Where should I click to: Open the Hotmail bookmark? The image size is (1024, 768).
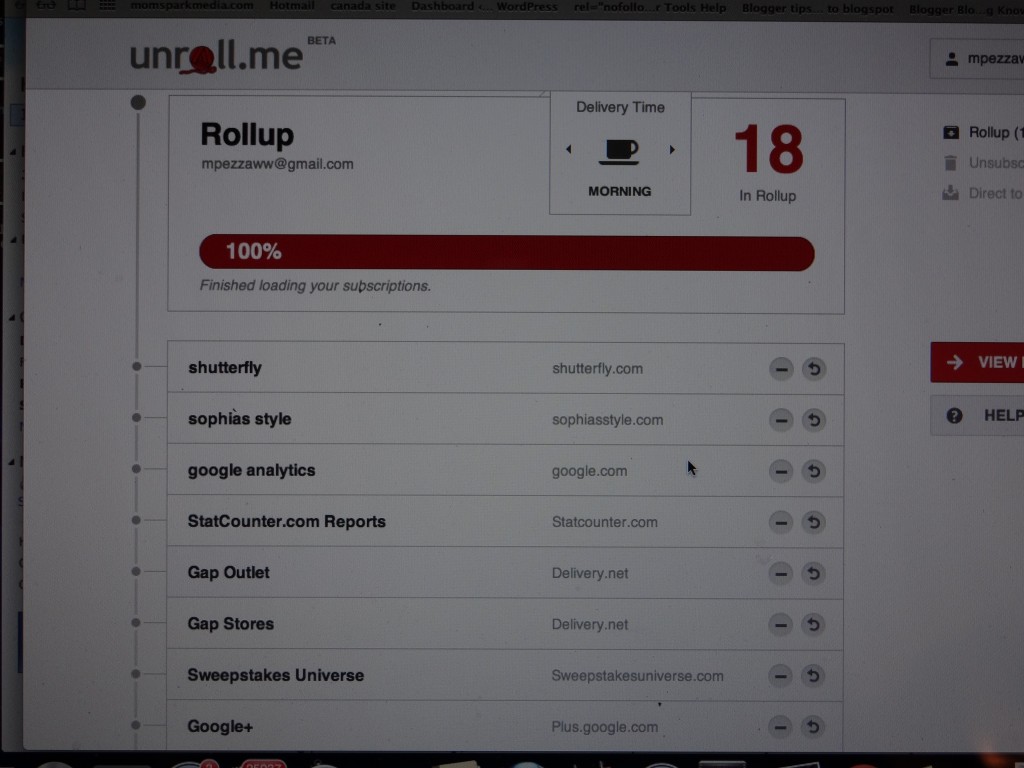pyautogui.click(x=292, y=6)
